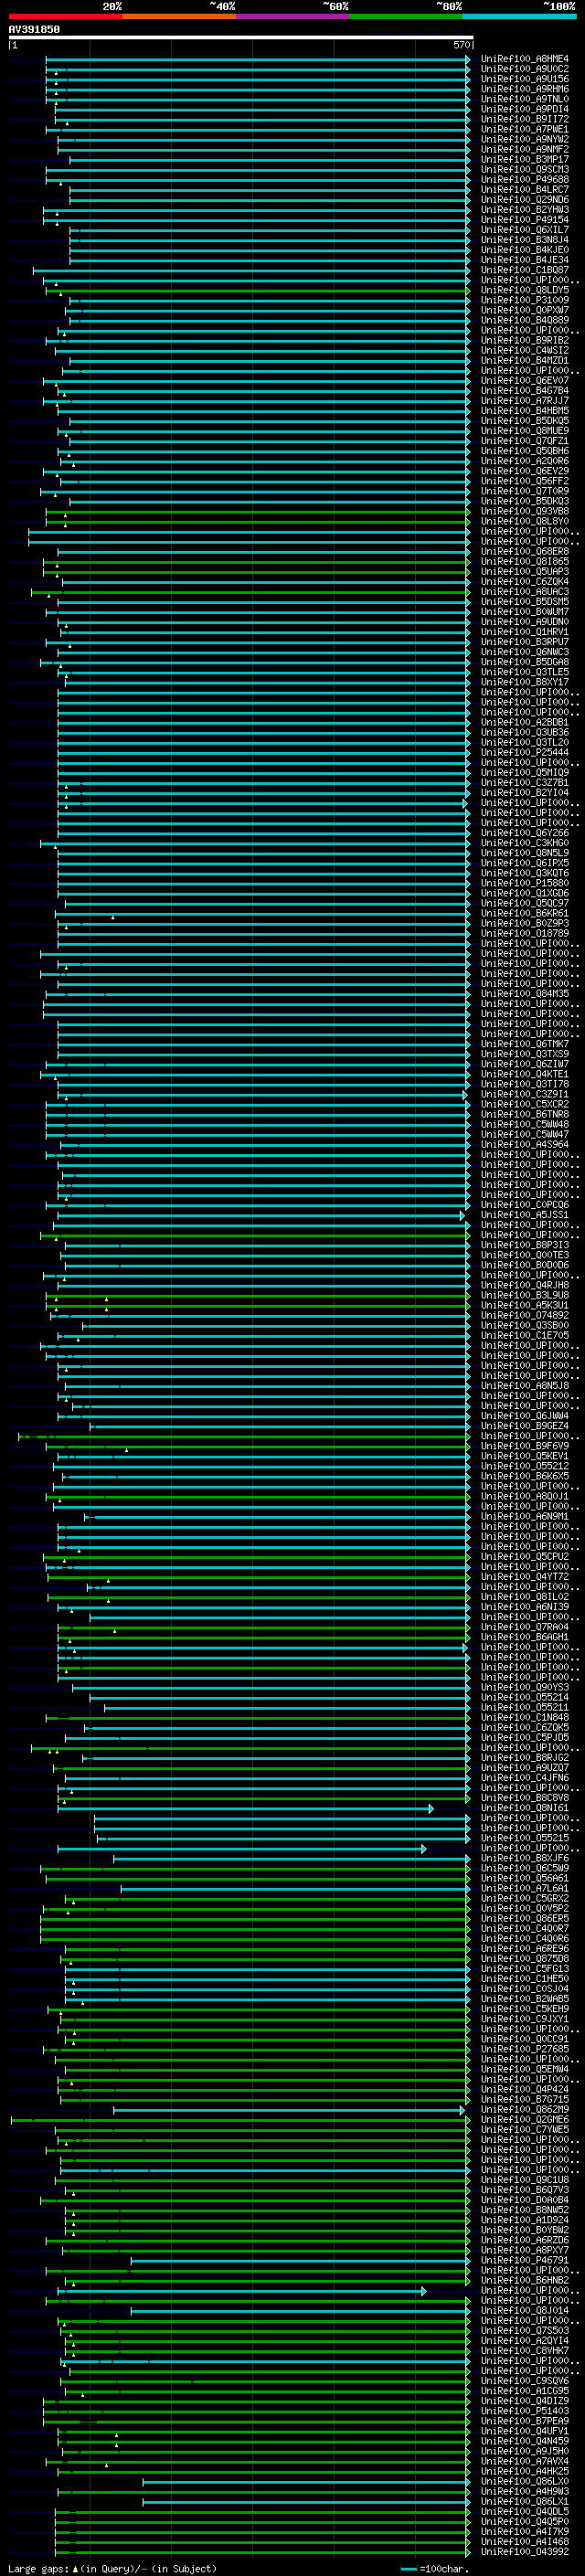Click the cyan ~100% identity legend segment

click(x=519, y=16)
